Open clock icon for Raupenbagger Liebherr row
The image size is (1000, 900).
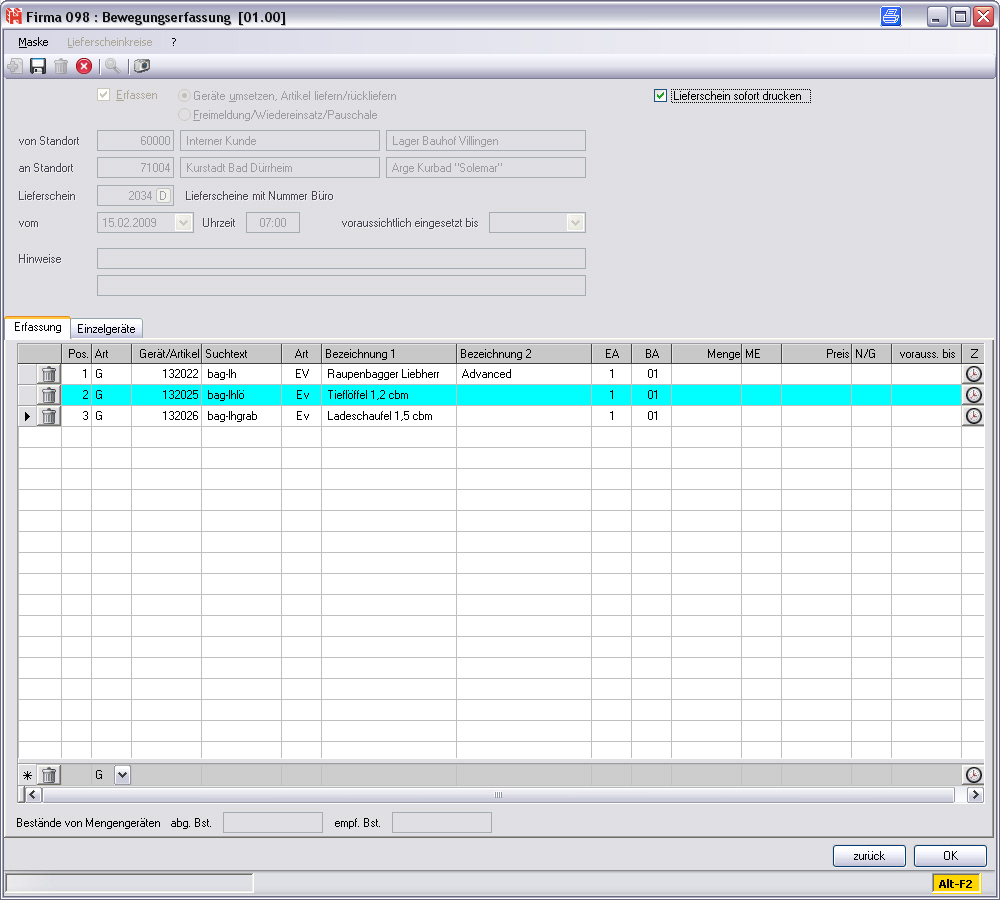973,374
